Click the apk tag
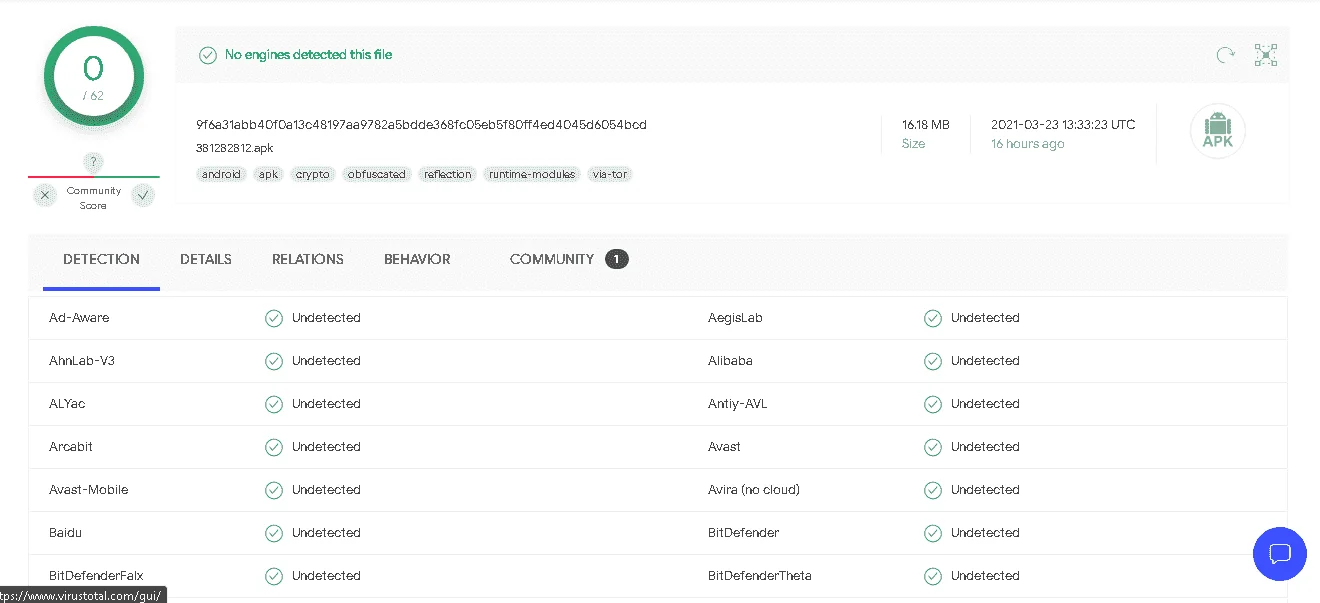Viewport: 1320px width, 603px height. 268,174
